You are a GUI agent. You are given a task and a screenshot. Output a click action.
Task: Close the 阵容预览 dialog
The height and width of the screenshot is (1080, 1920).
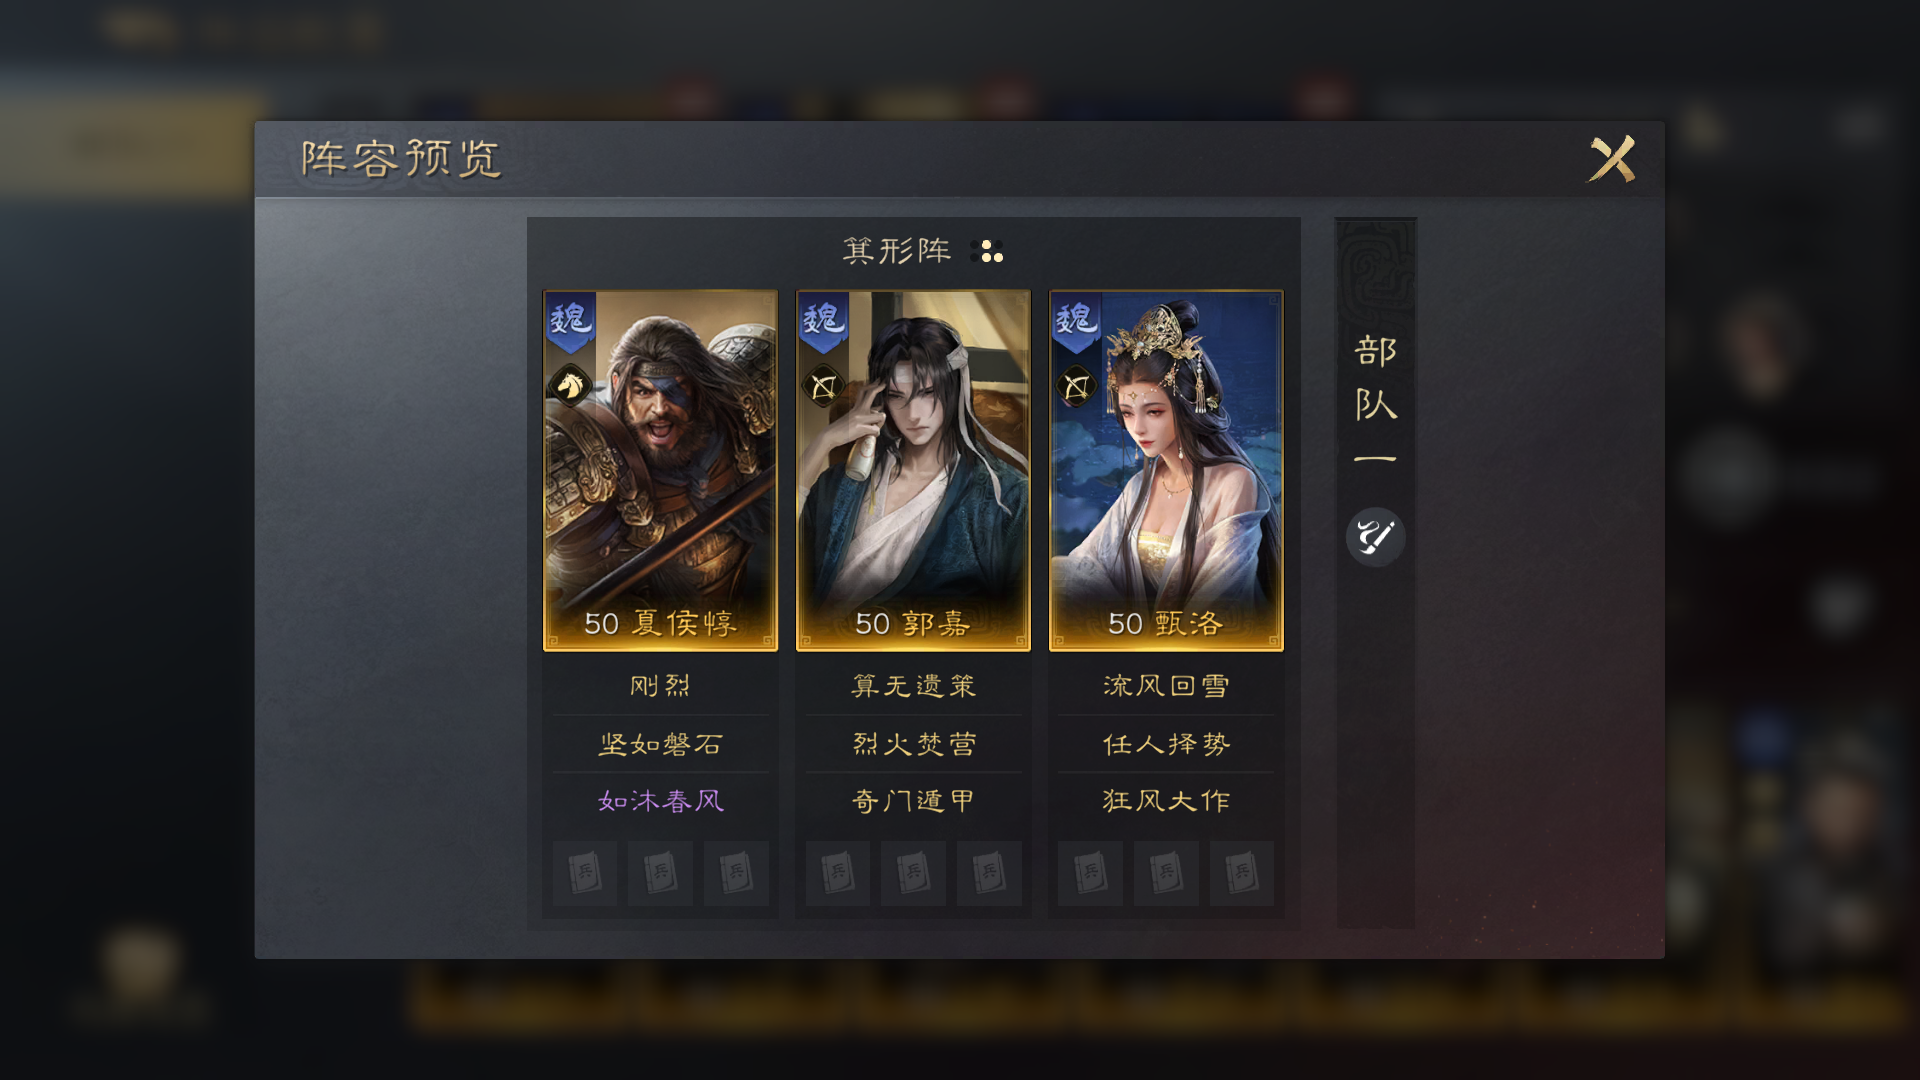point(1612,159)
